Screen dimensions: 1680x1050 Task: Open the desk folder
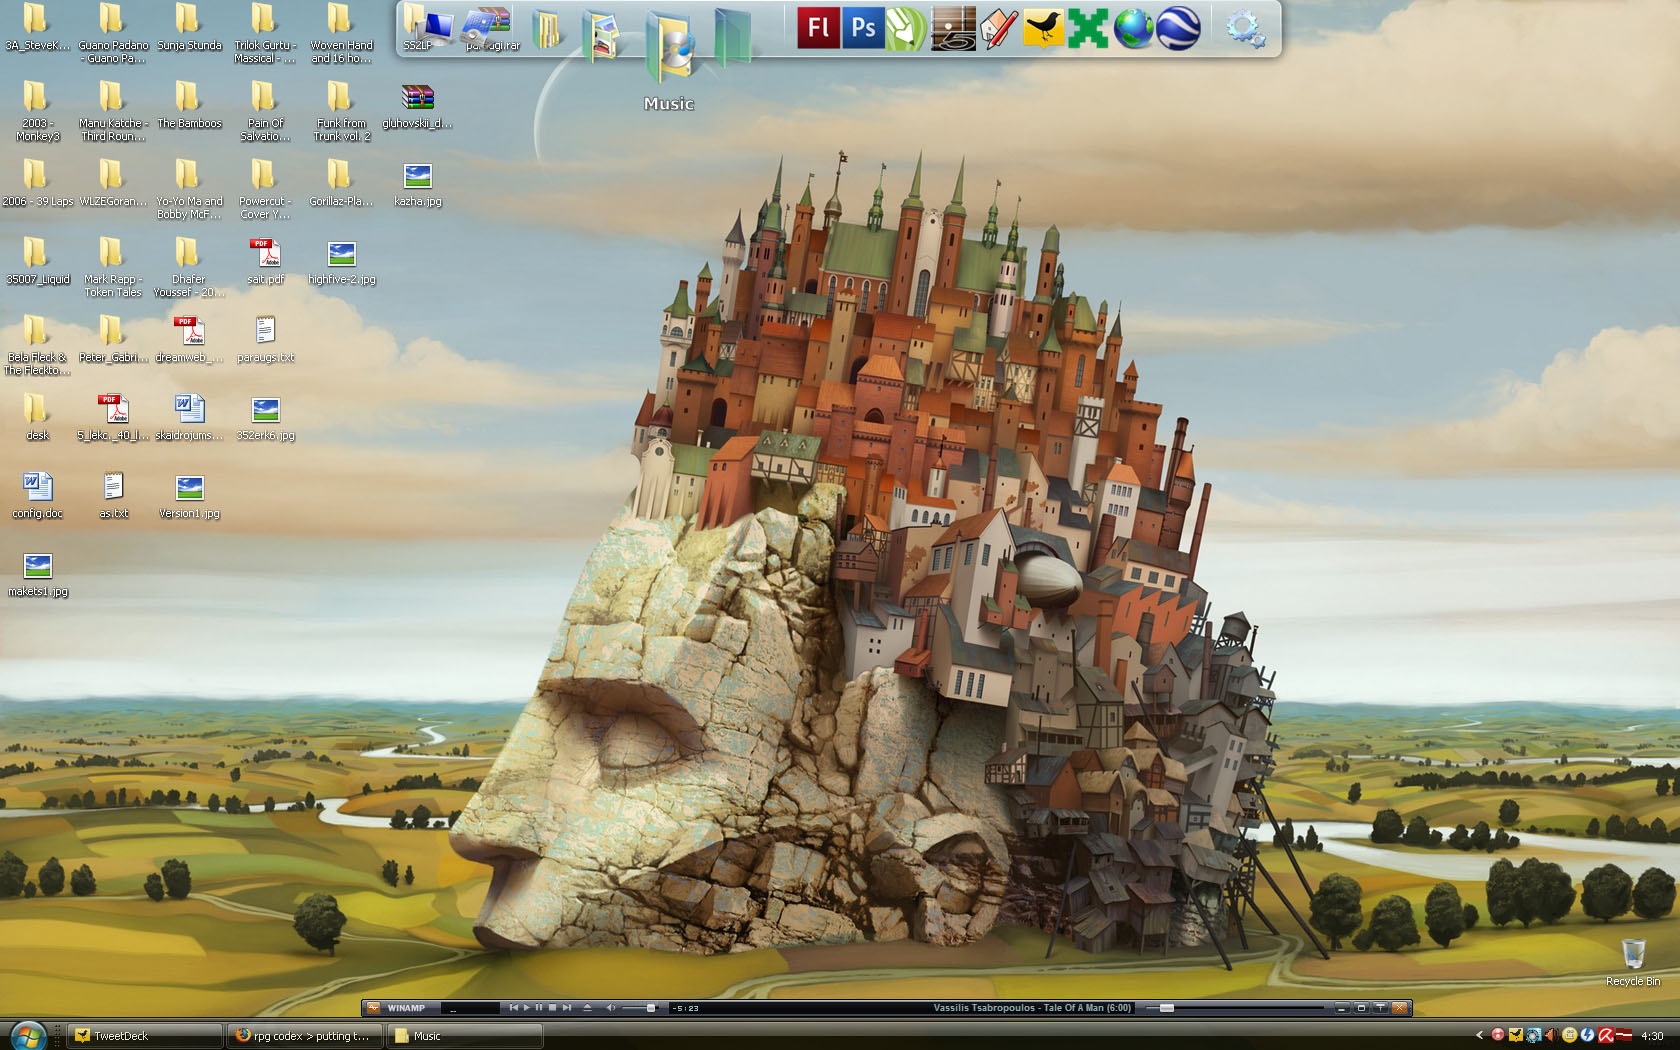[x=37, y=418]
